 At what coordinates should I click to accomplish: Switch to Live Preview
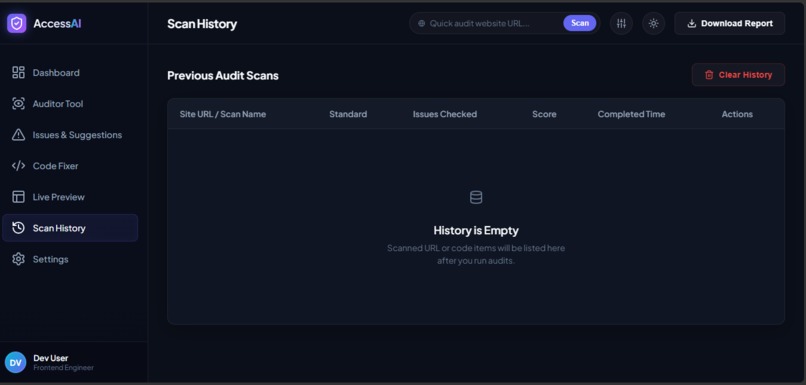click(x=70, y=197)
